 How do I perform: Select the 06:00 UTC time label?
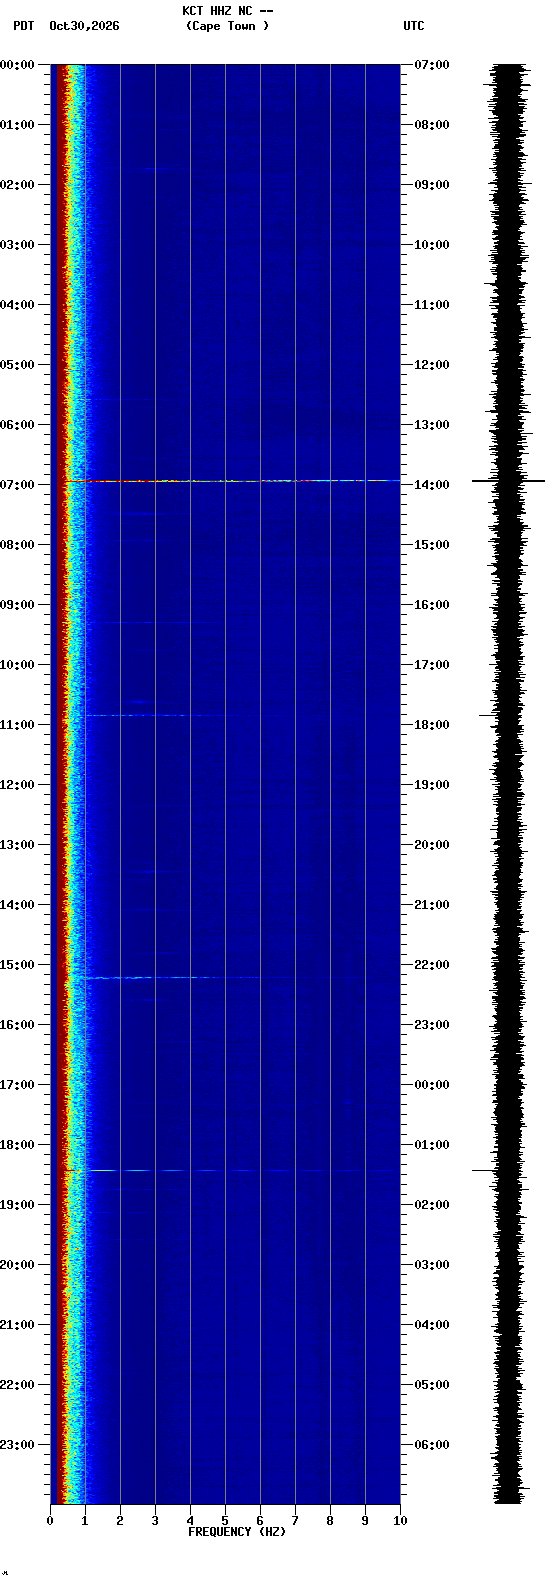pyautogui.click(x=432, y=1445)
